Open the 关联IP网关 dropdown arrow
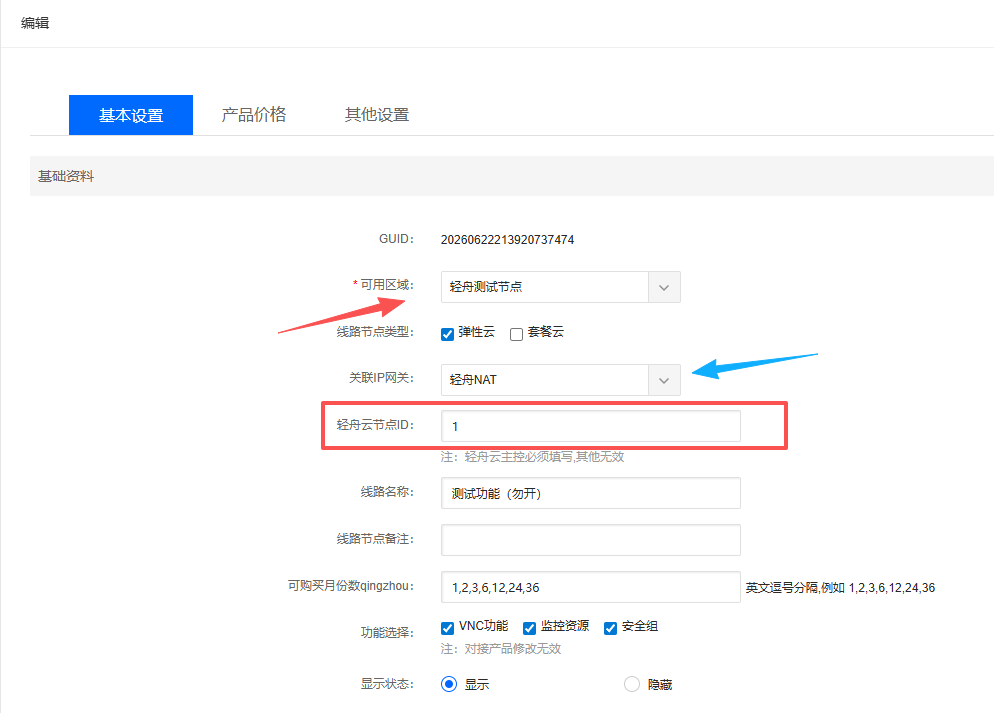The height and width of the screenshot is (713, 994). (664, 380)
